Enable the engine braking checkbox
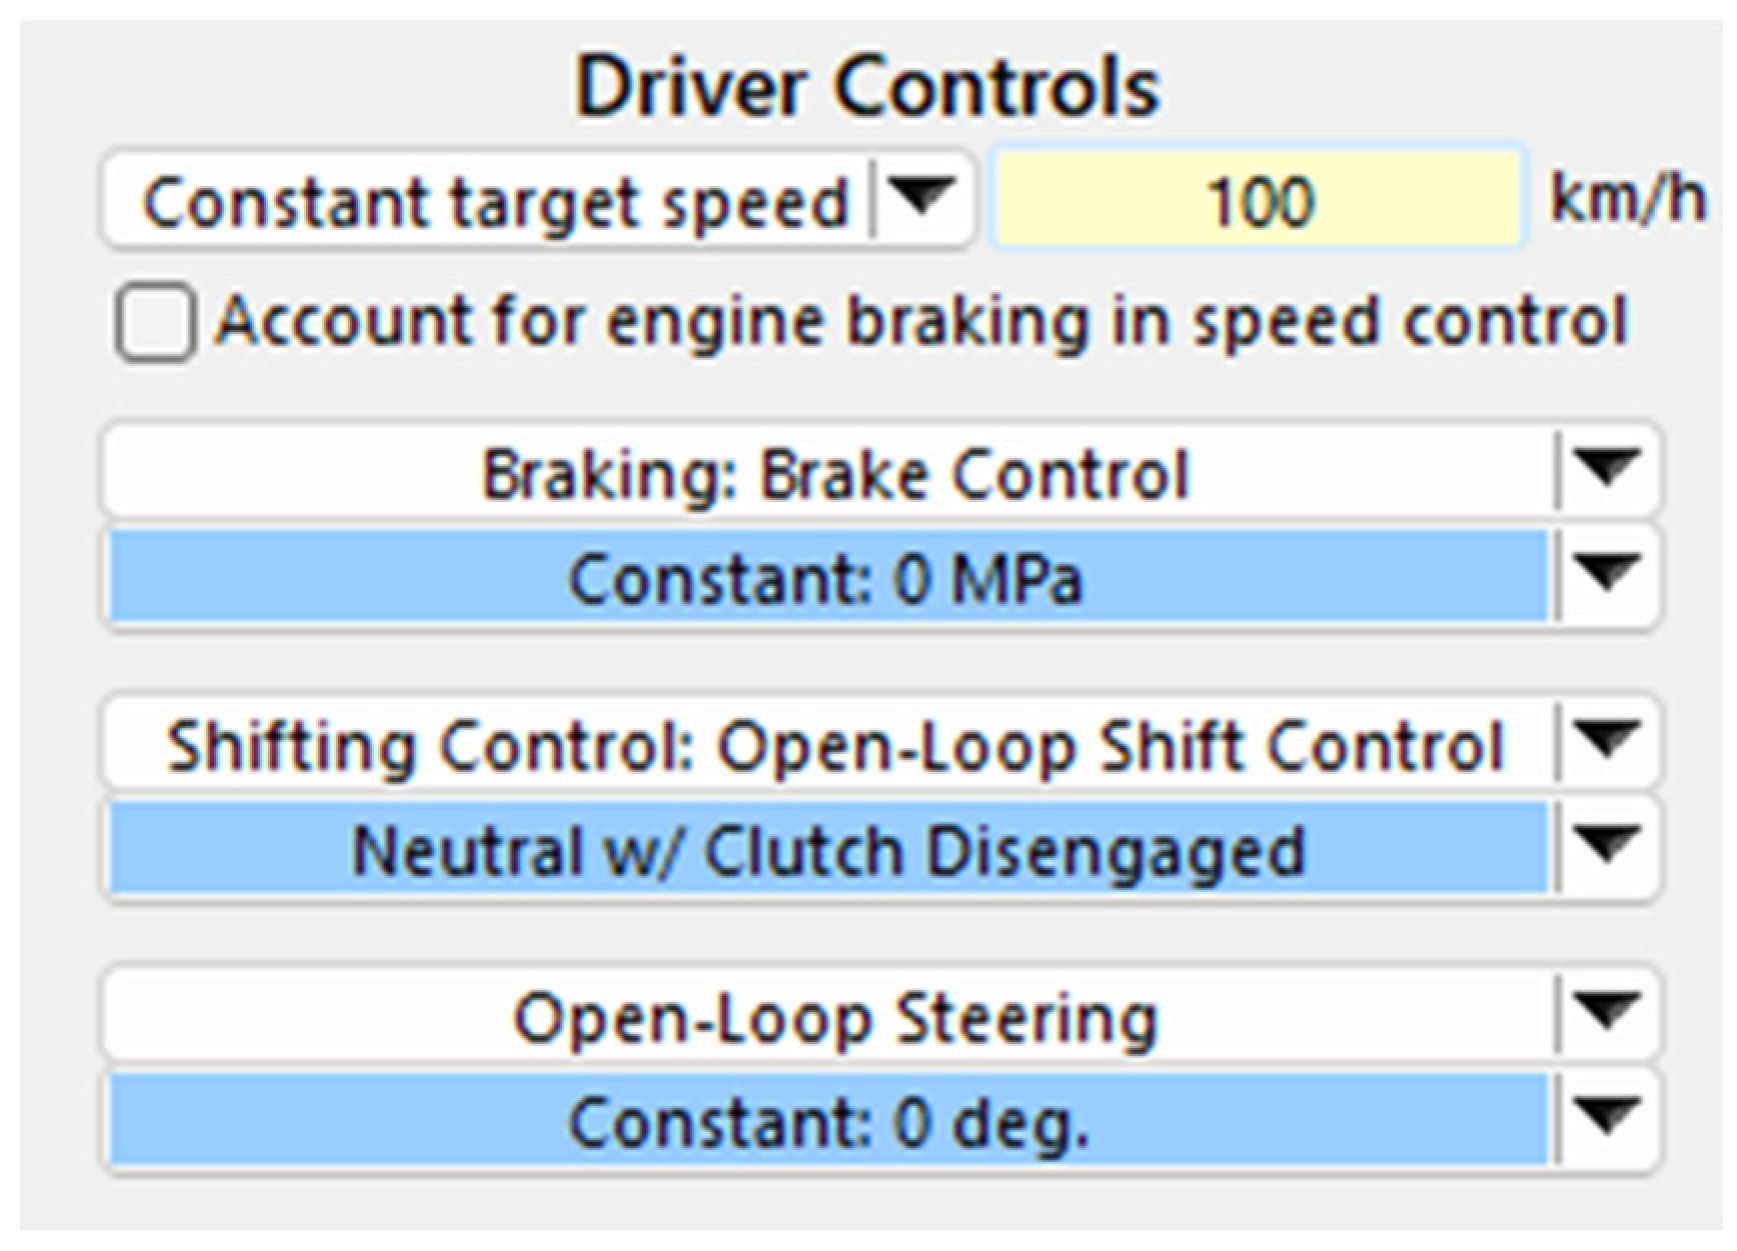 click(x=155, y=323)
